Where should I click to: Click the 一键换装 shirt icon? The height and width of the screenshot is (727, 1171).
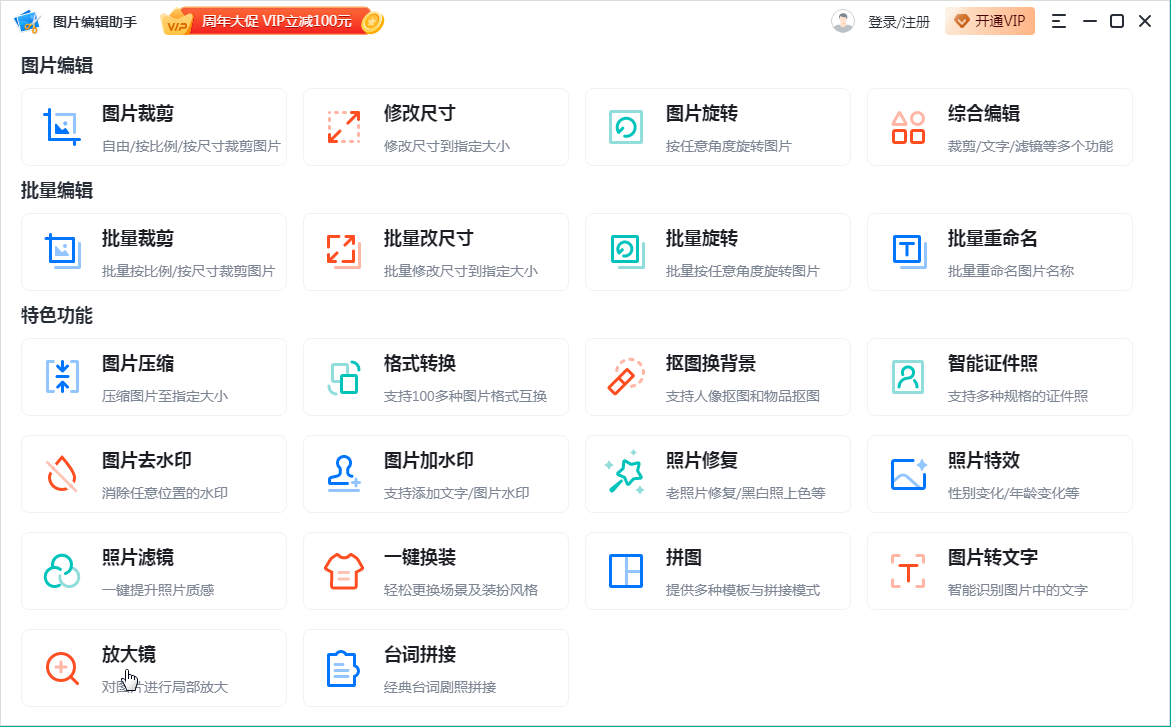tap(344, 571)
